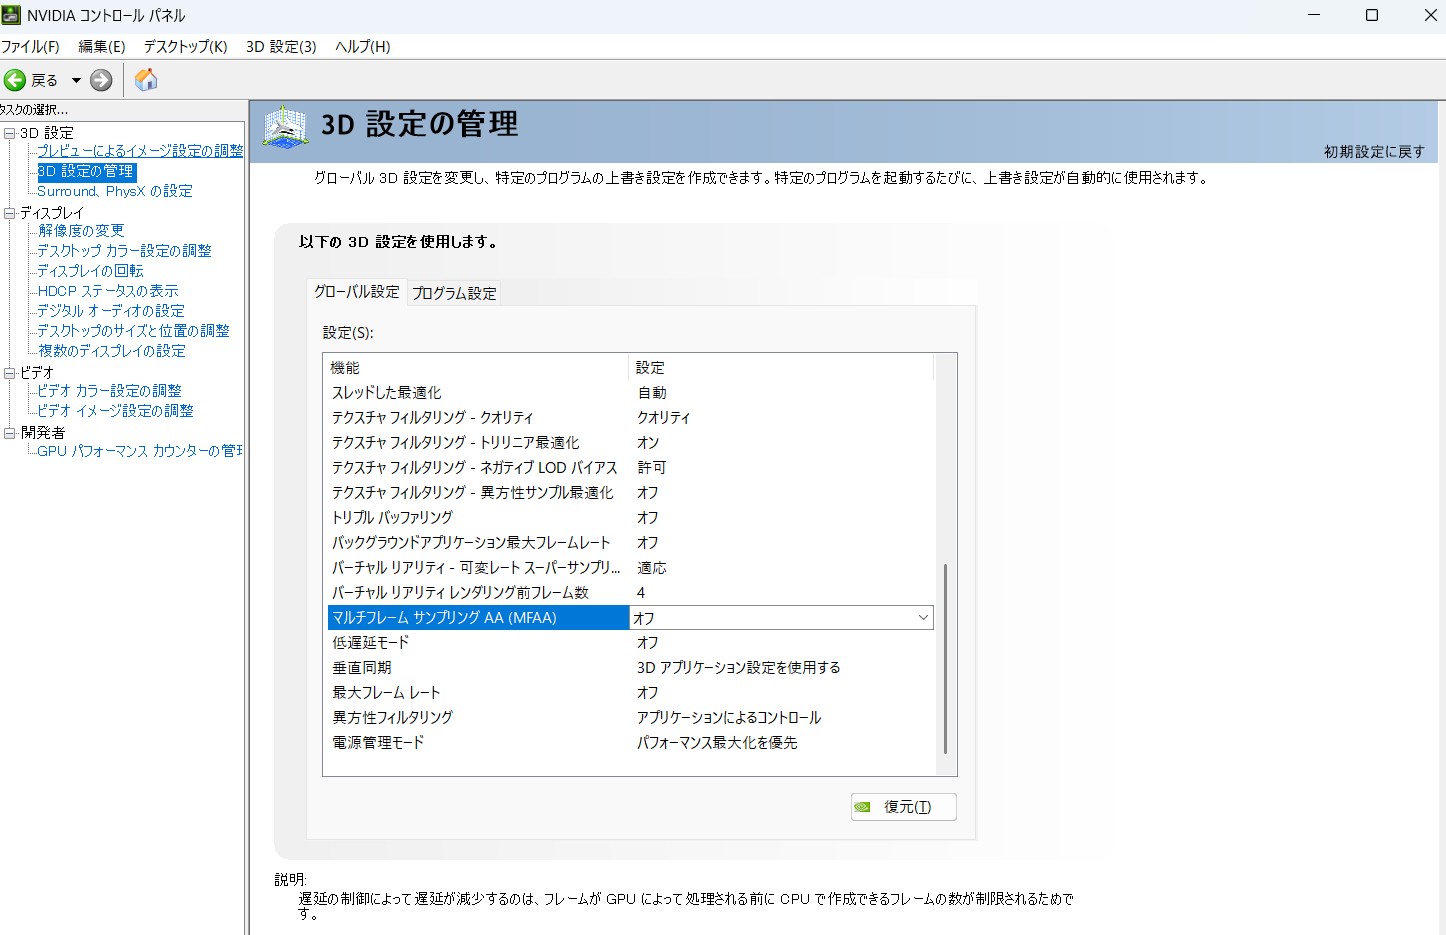Viewport: 1446px width, 935px height.
Task: Close the NVIDIA control panel window
Action: pyautogui.click(x=1430, y=15)
